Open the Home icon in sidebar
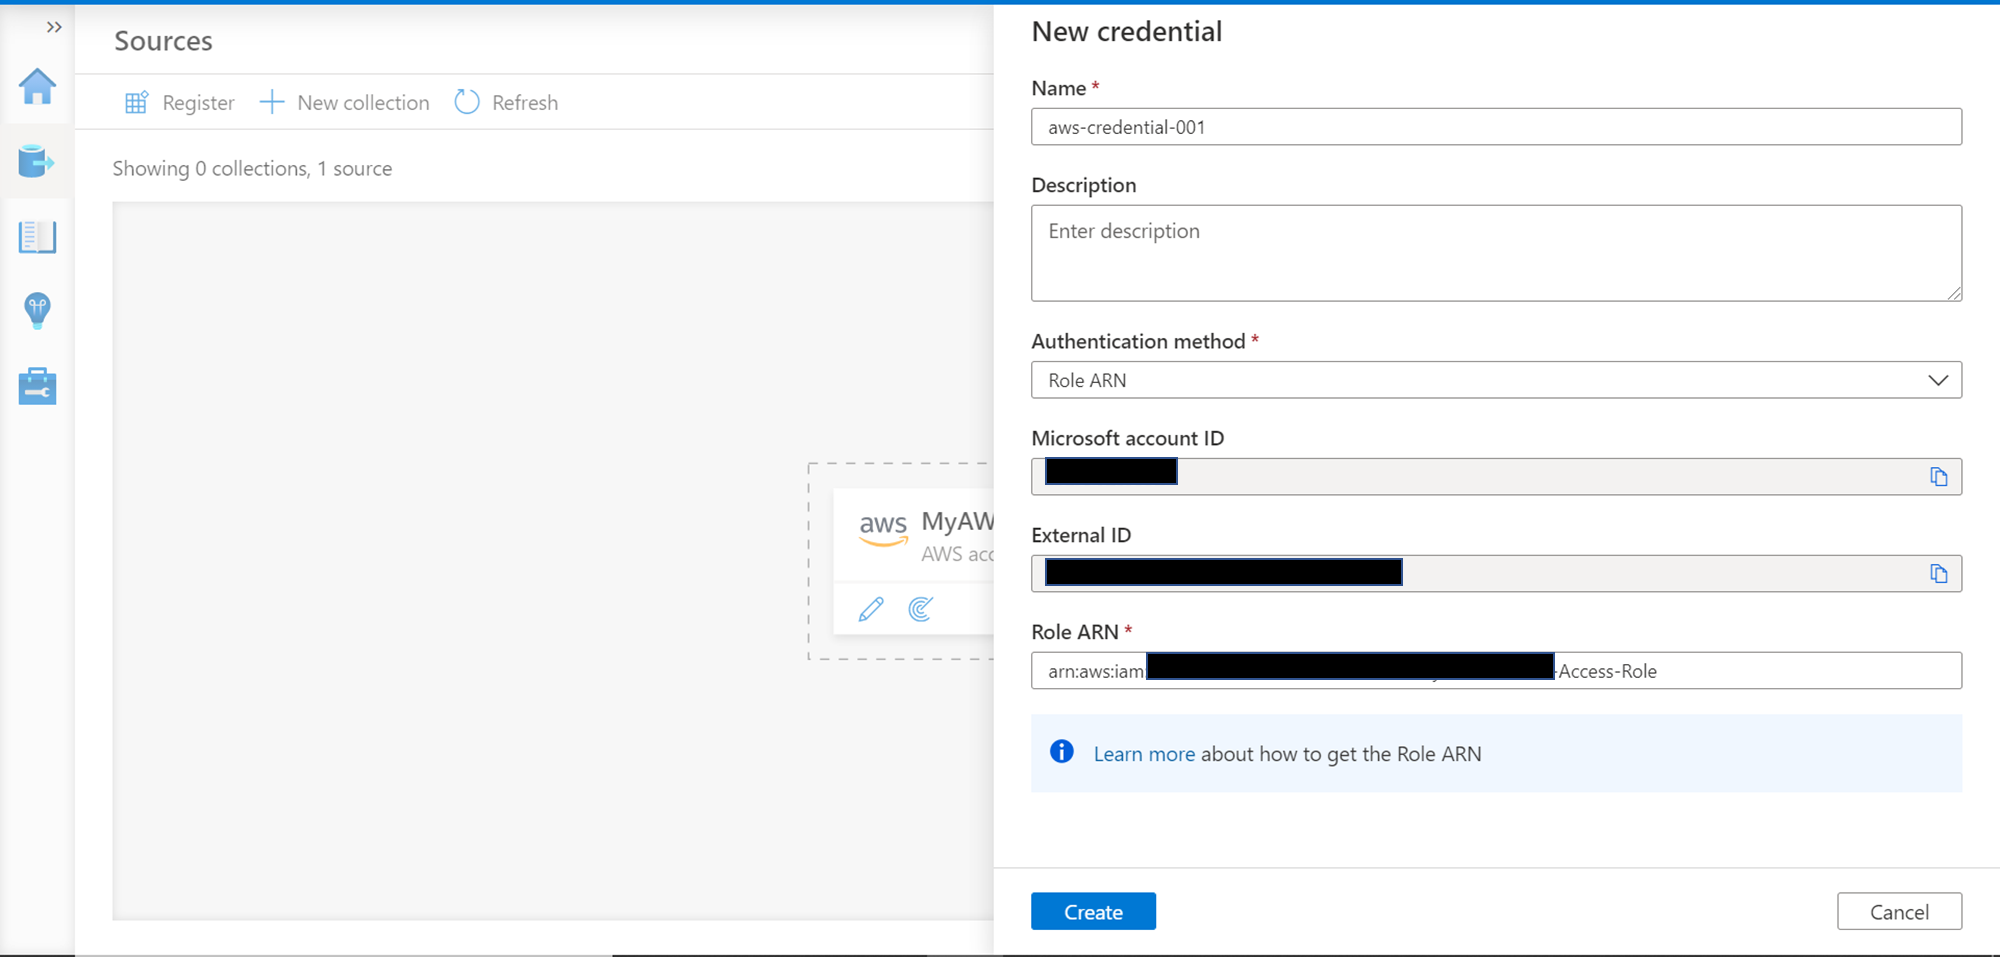The image size is (2000, 957). pos(37,87)
